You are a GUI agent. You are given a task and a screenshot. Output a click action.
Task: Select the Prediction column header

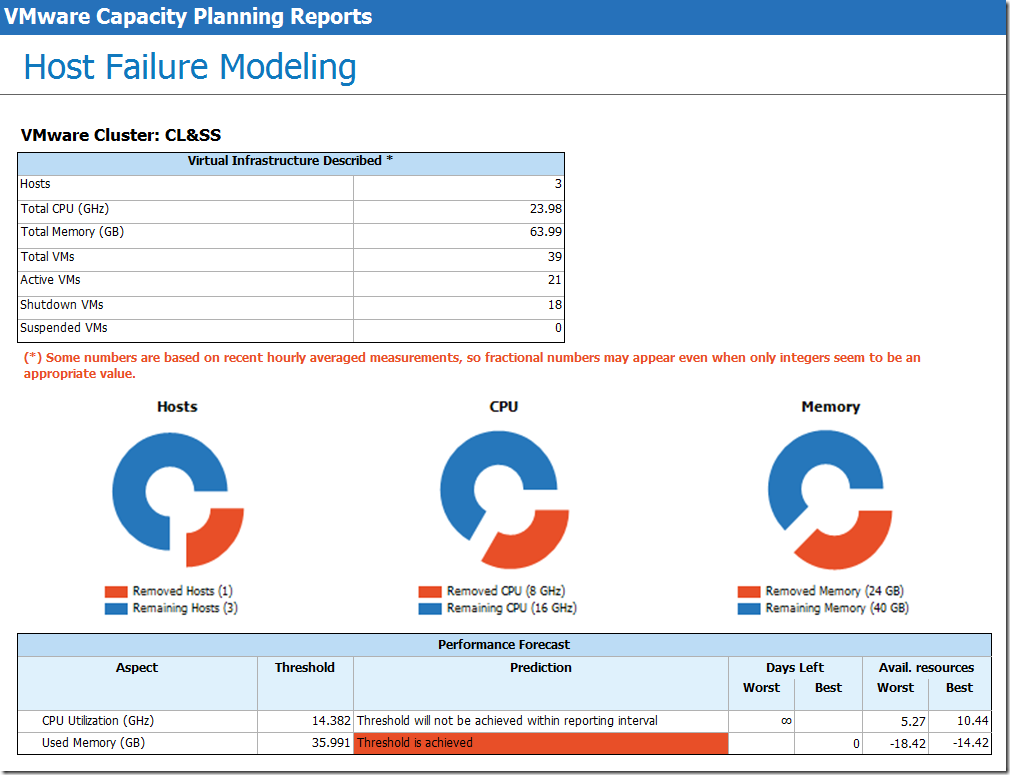click(x=541, y=668)
